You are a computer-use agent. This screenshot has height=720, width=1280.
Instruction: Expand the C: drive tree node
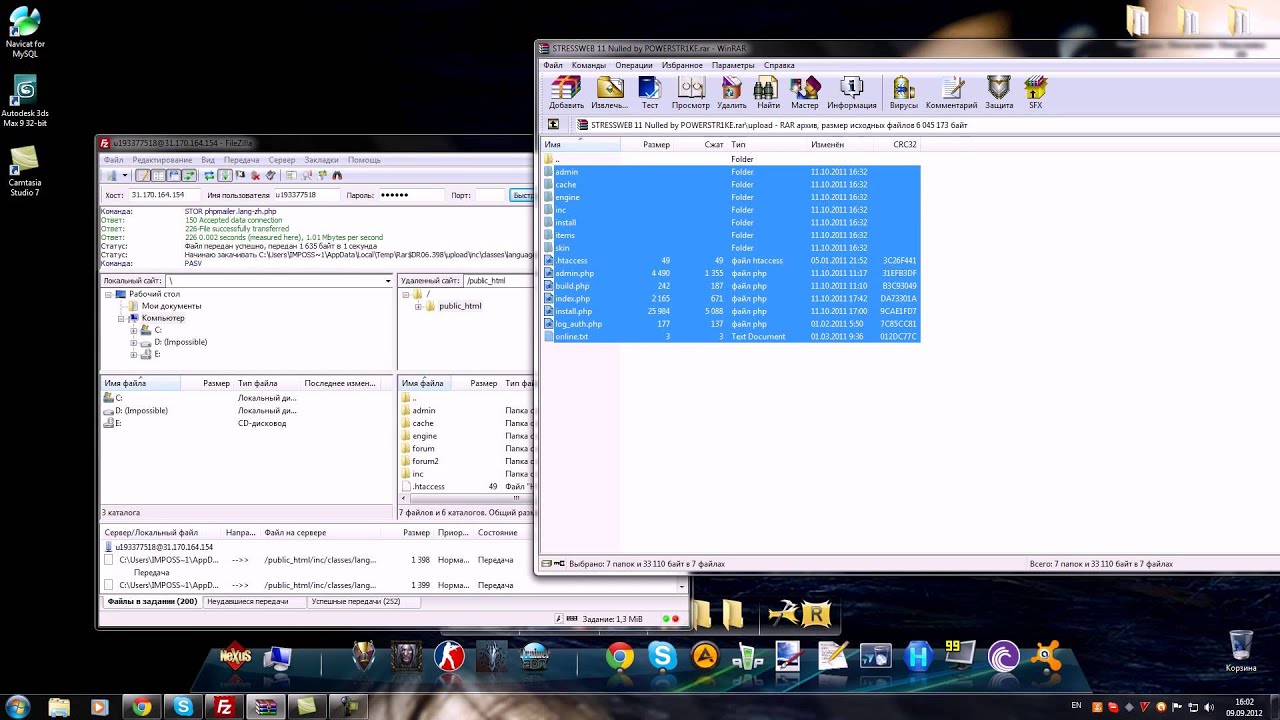point(133,330)
